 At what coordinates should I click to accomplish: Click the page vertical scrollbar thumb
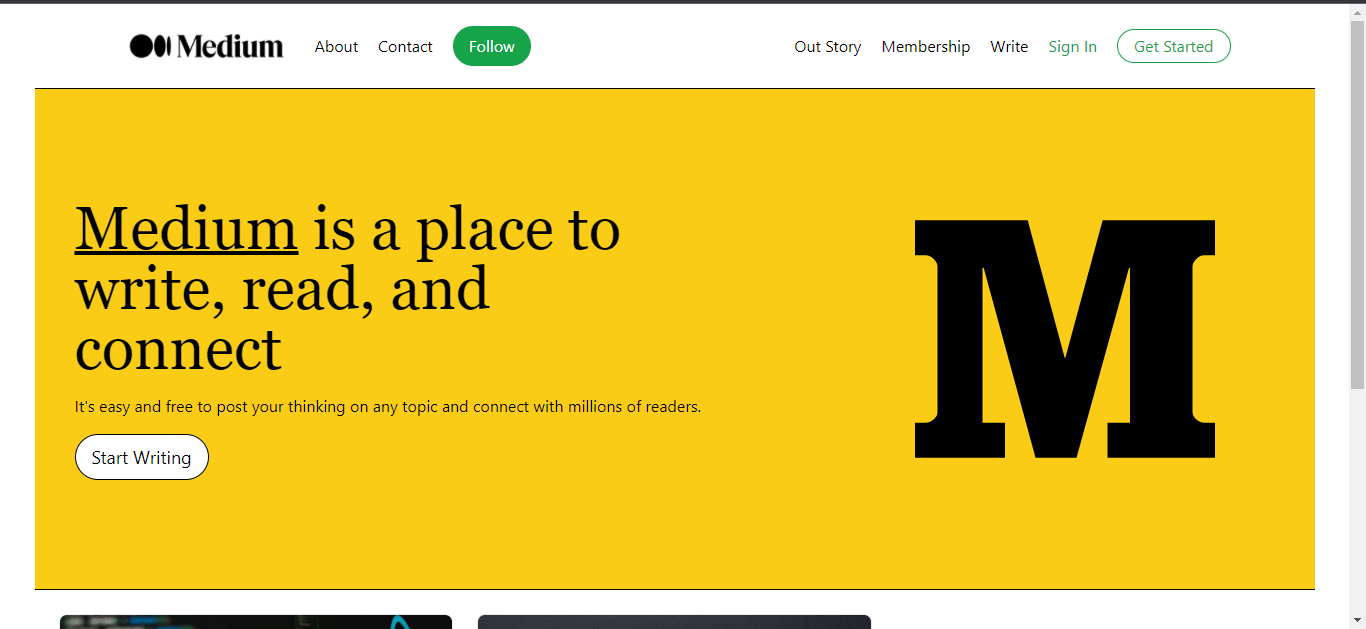[x=1357, y=204]
